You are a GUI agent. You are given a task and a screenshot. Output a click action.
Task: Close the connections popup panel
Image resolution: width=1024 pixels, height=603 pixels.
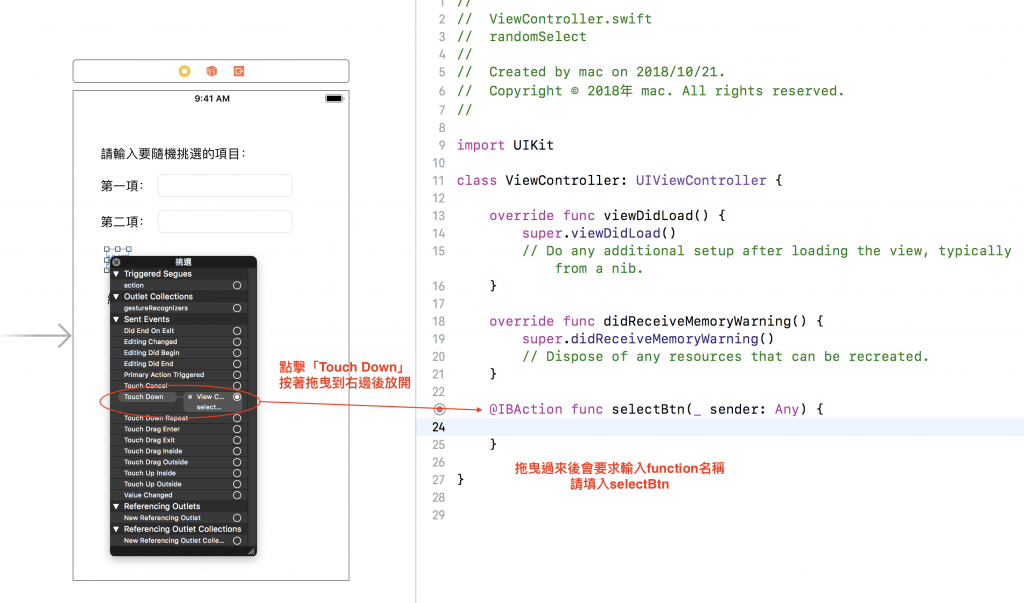[x=116, y=262]
